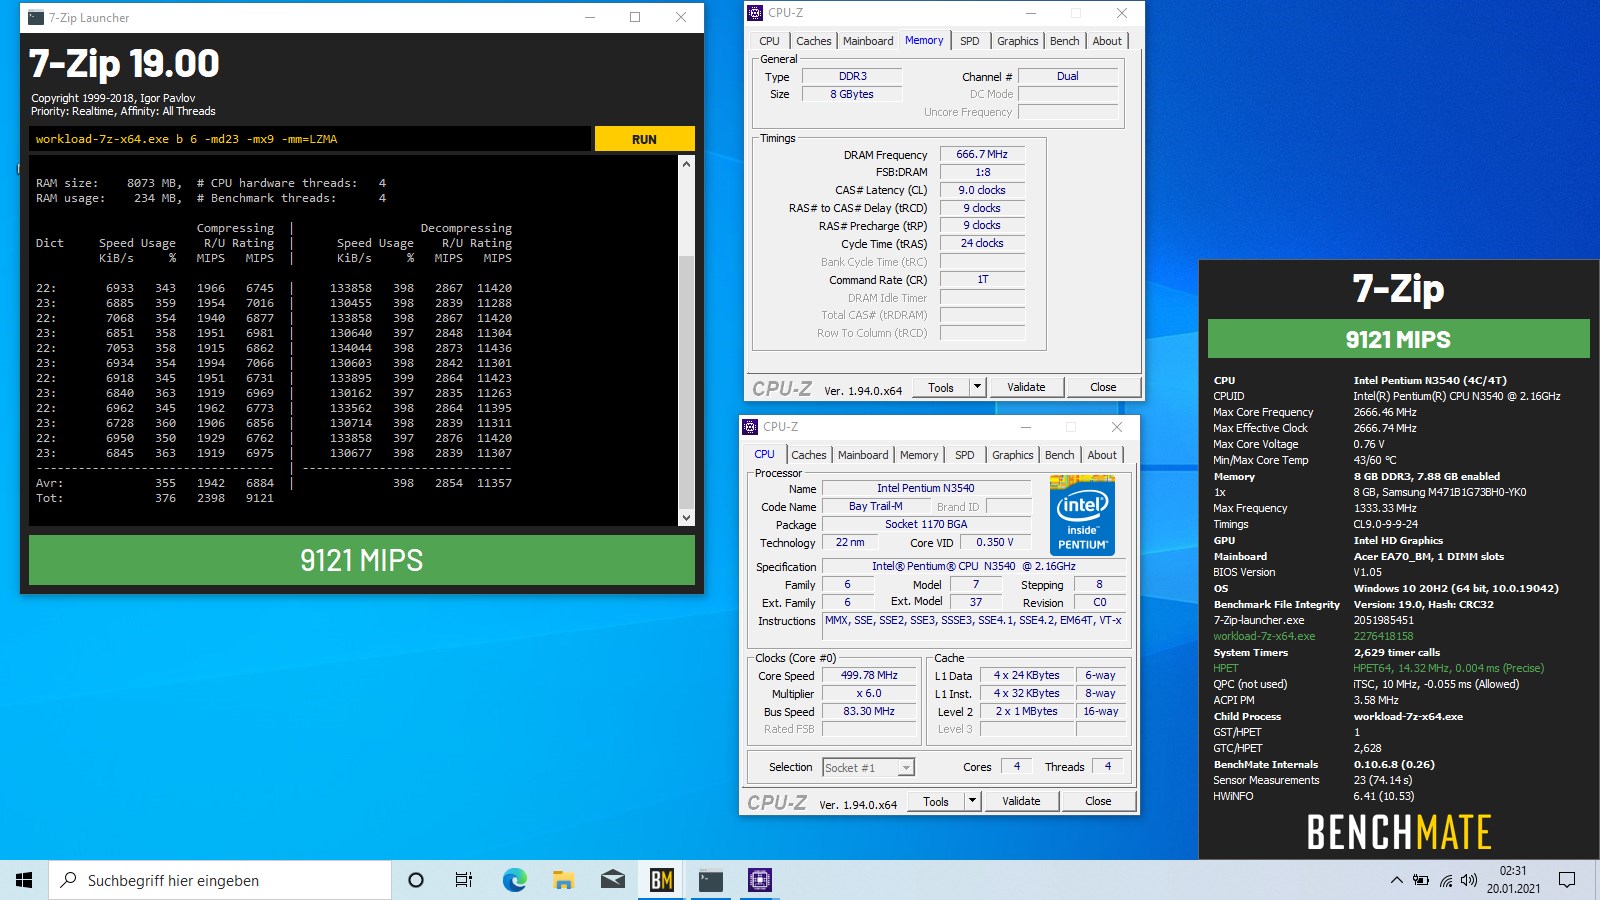Open the Caches tab in upper CPU-Z window
Viewport: 1600px width, 900px height.
(813, 41)
